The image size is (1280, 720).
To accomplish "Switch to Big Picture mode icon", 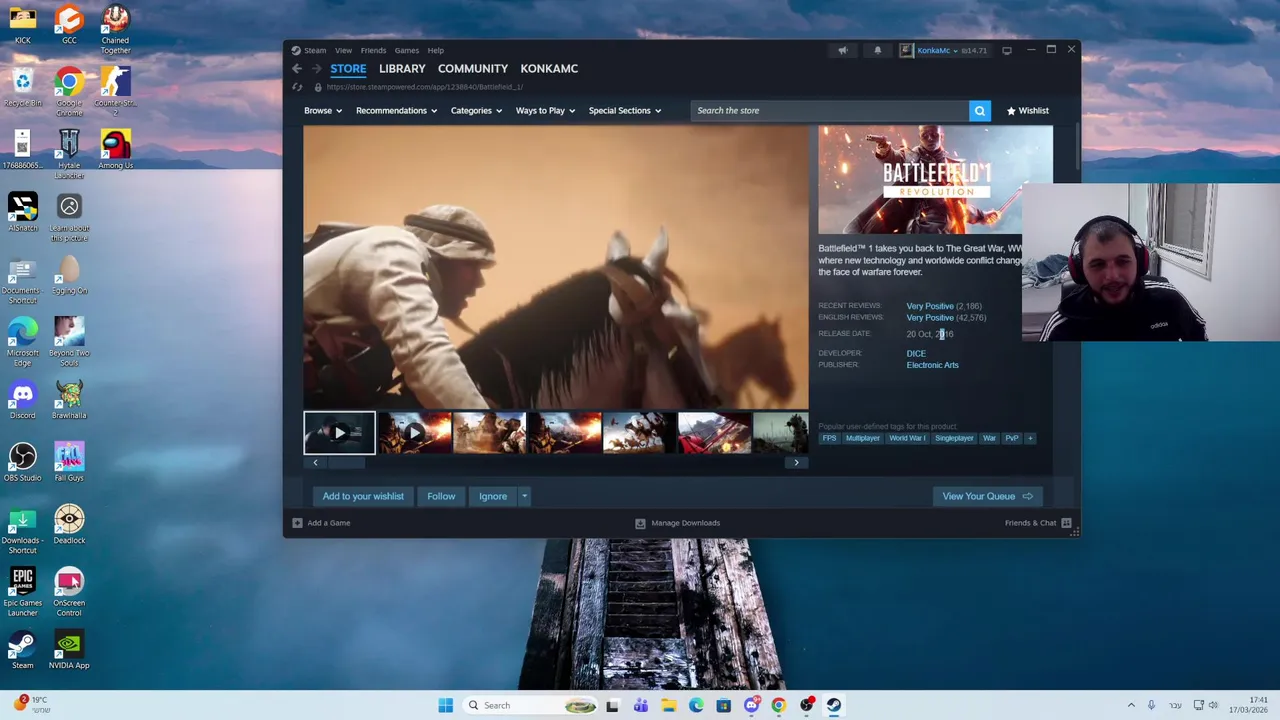I will coord(1007,50).
